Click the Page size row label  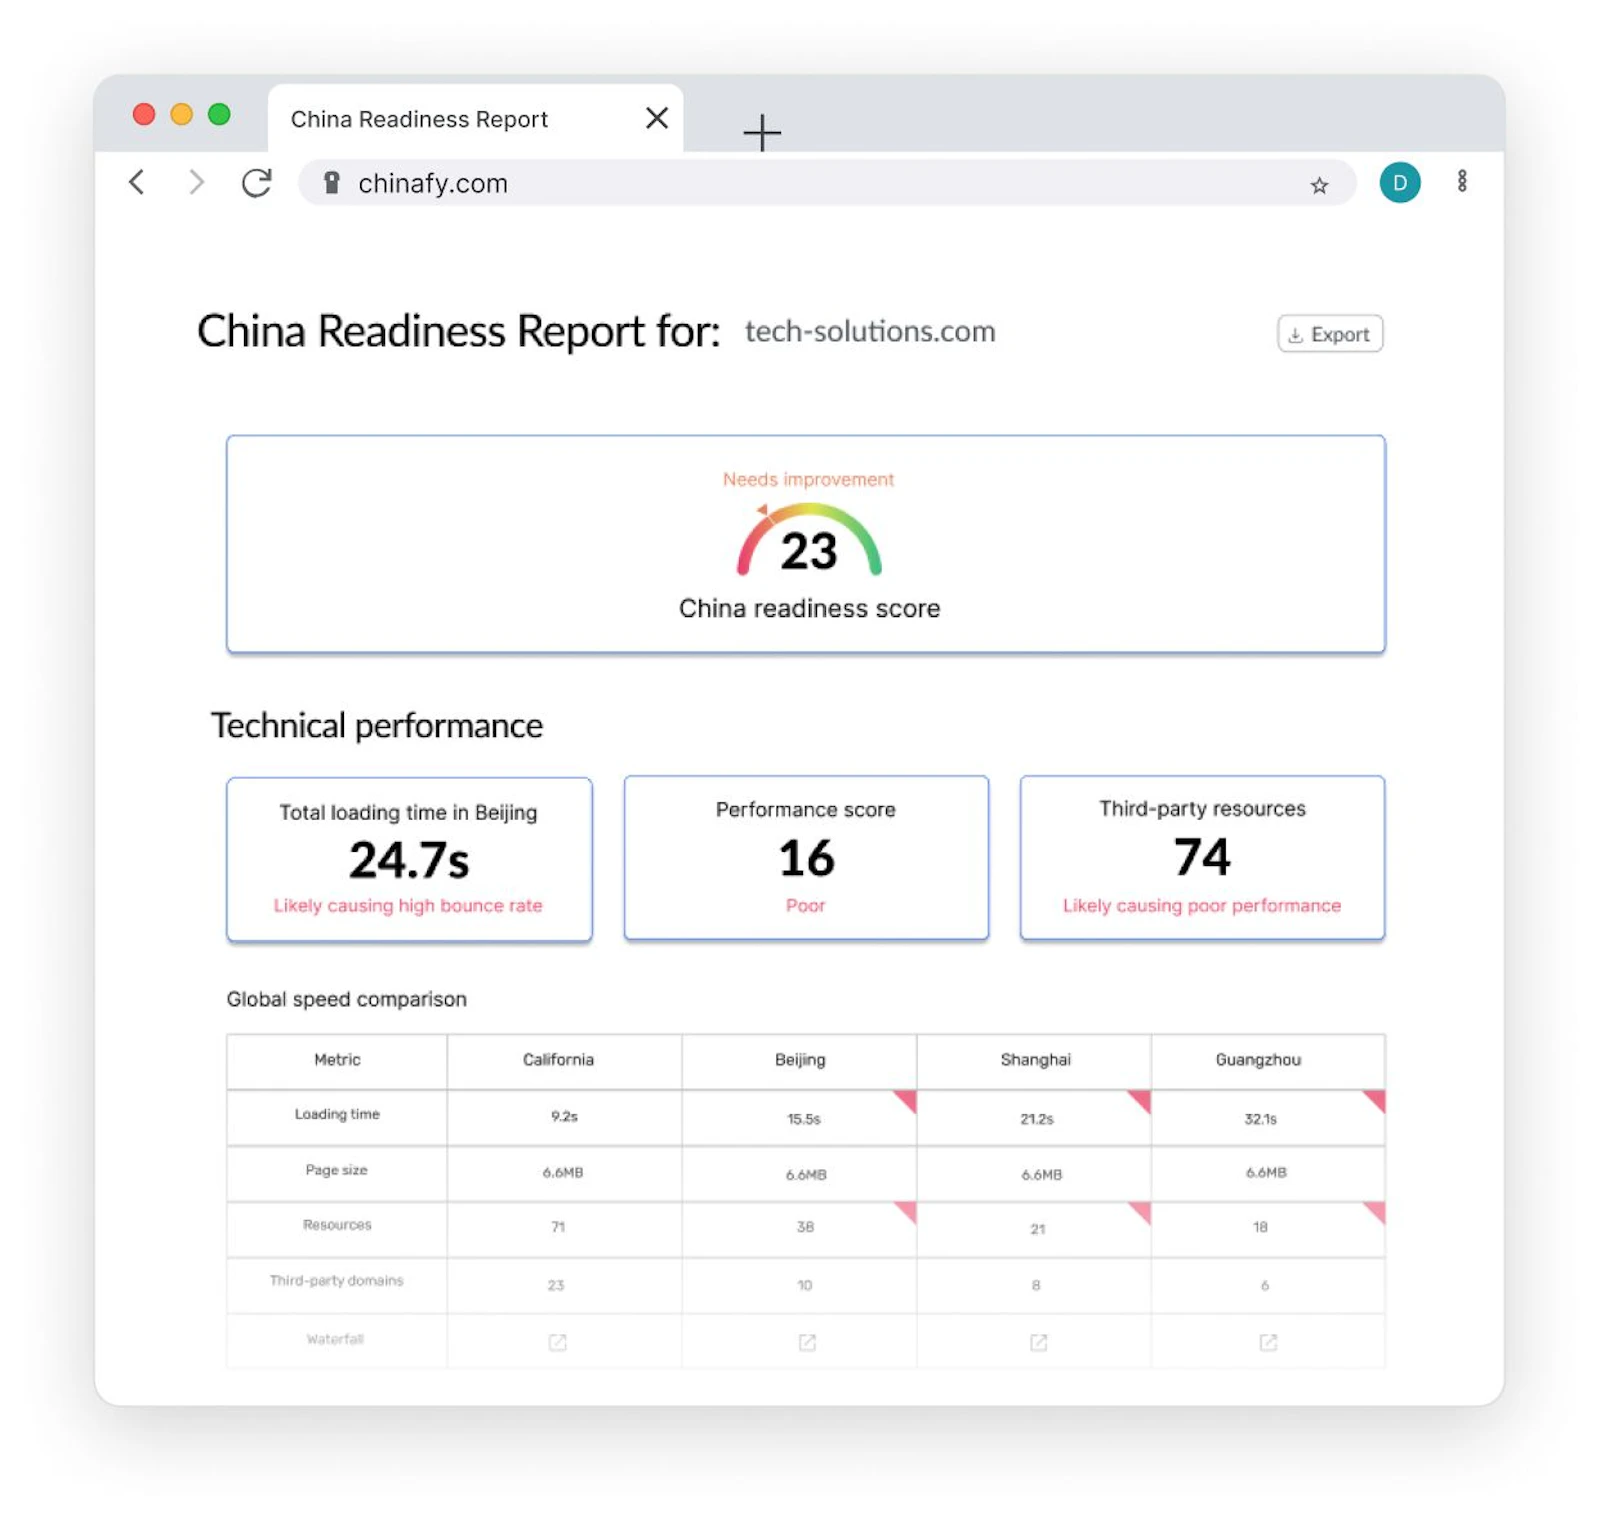click(336, 1169)
